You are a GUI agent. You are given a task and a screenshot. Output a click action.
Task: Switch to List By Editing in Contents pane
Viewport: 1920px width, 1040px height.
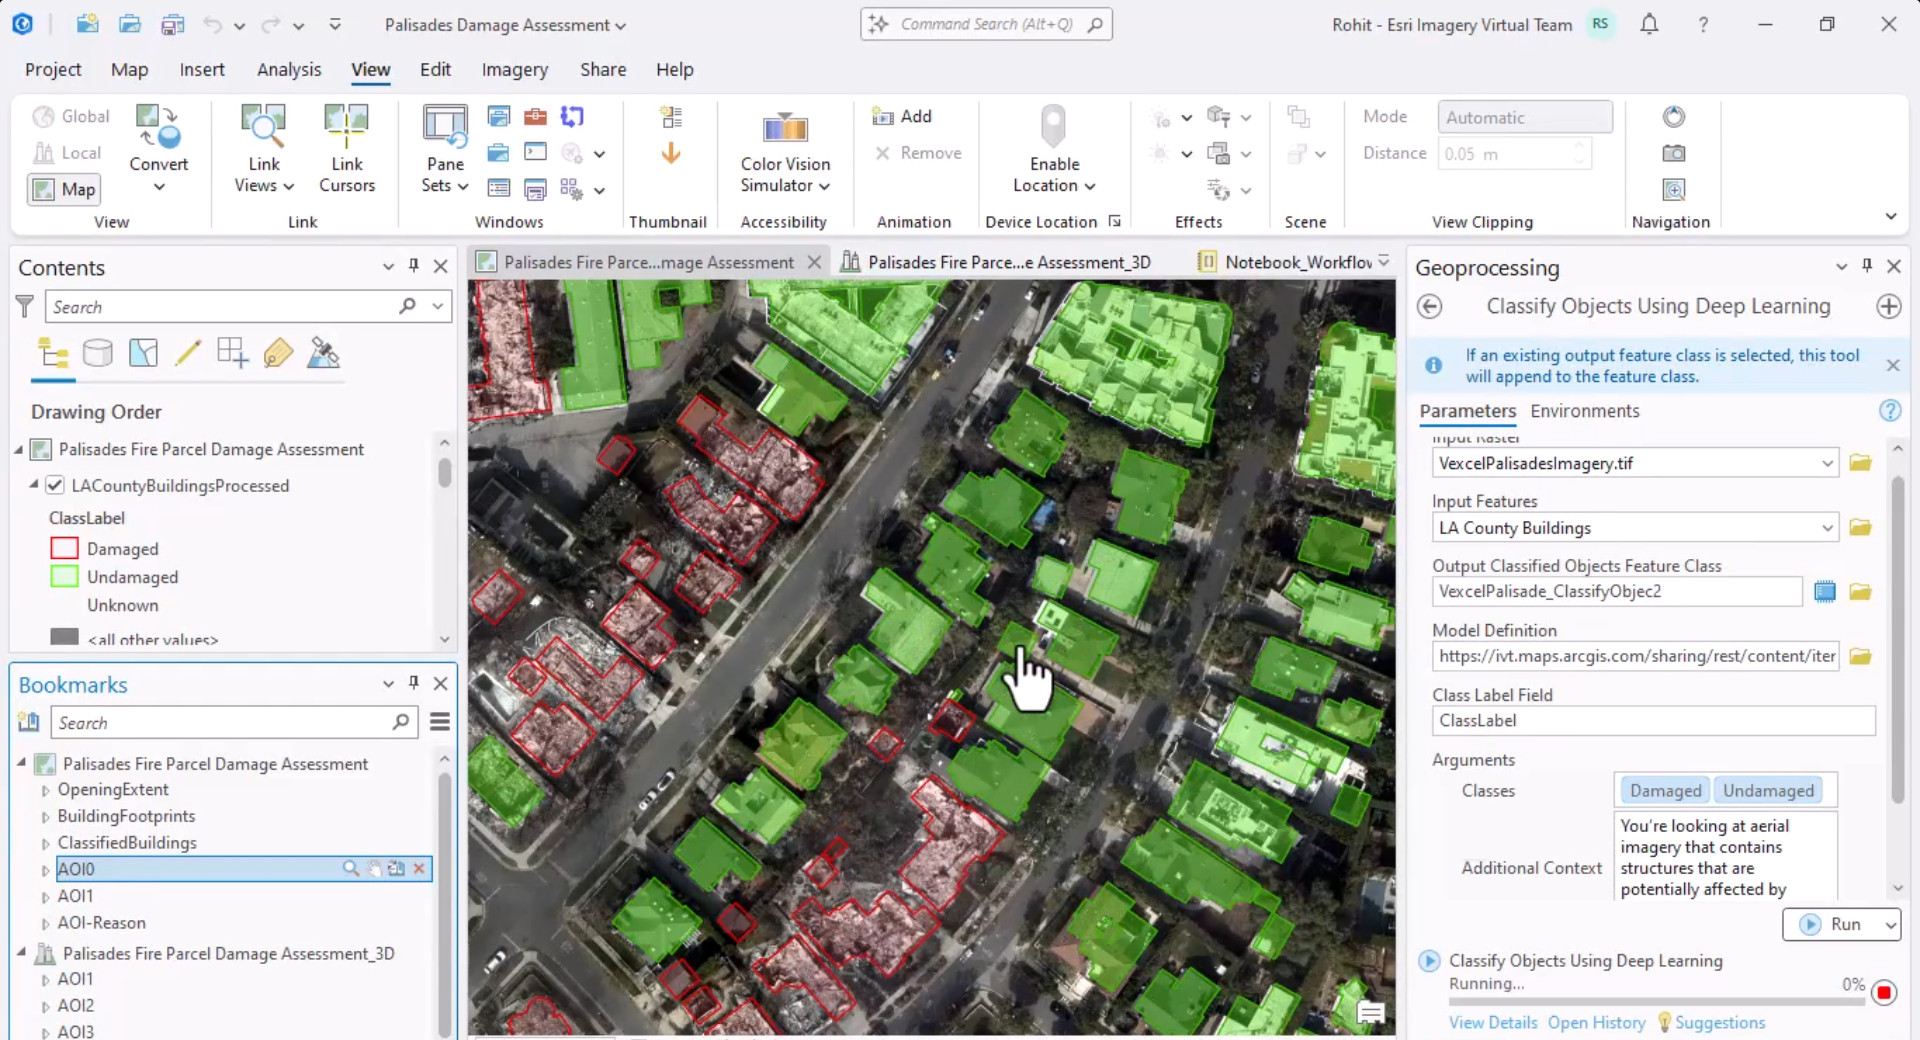tap(189, 353)
